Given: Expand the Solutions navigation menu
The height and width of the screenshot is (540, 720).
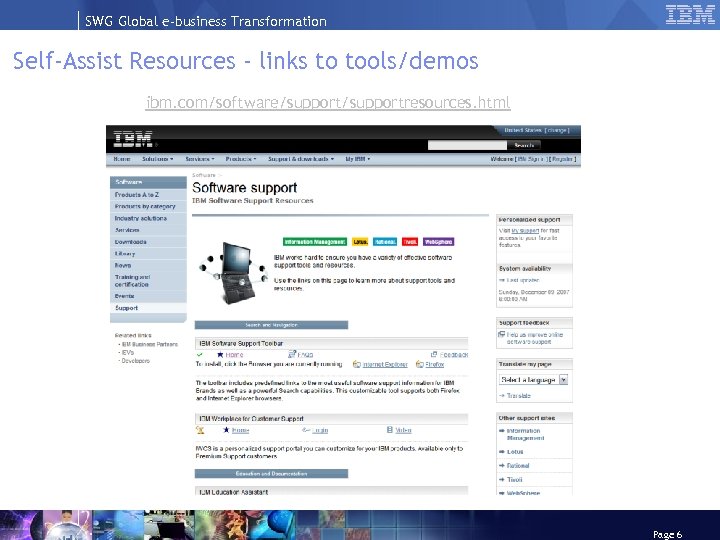Looking at the screenshot, I should [158, 159].
